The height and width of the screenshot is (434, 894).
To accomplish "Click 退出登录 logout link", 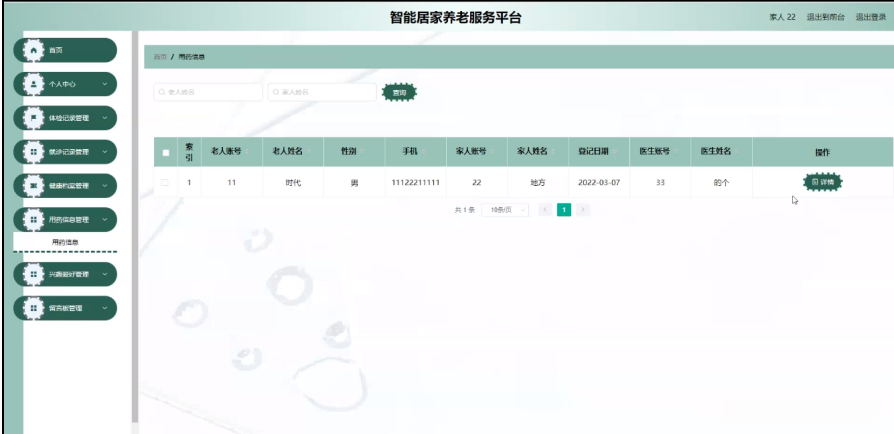I will click(x=871, y=17).
